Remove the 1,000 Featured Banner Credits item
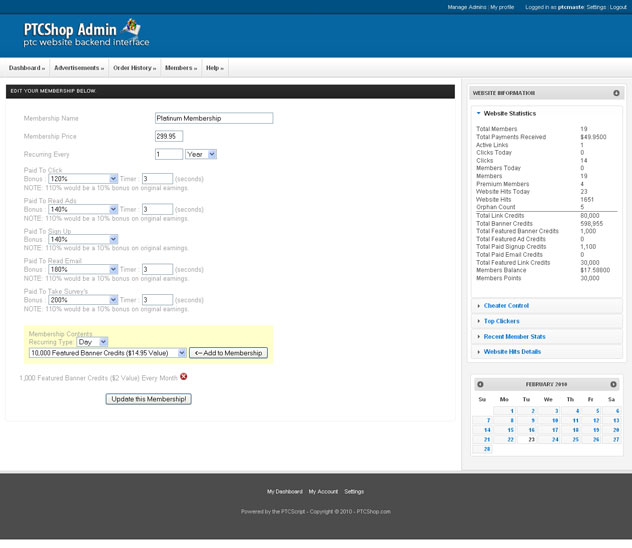 [x=183, y=376]
